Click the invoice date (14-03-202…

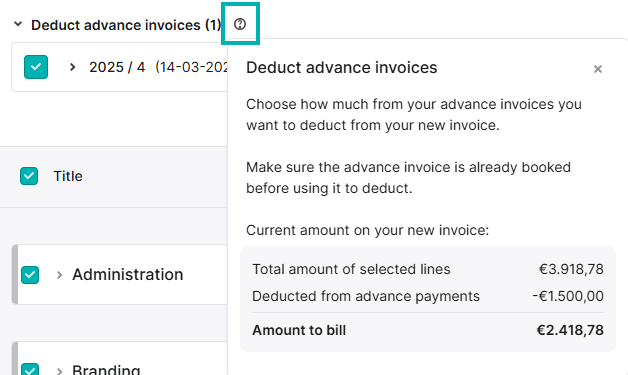pyautogui.click(x=191, y=67)
